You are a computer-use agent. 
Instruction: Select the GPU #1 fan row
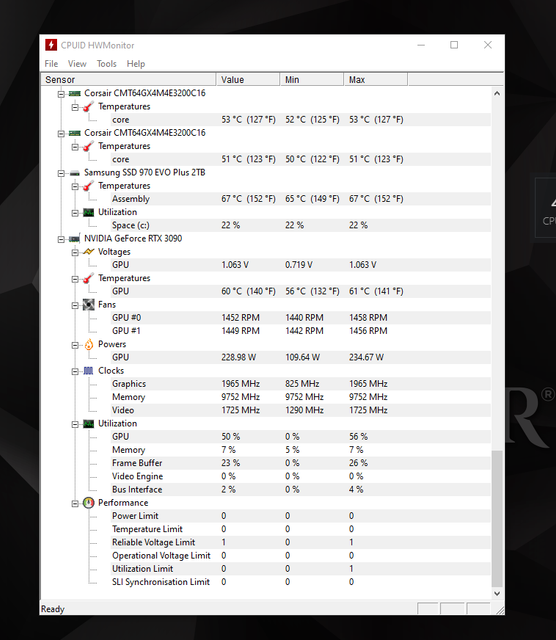coord(301,331)
